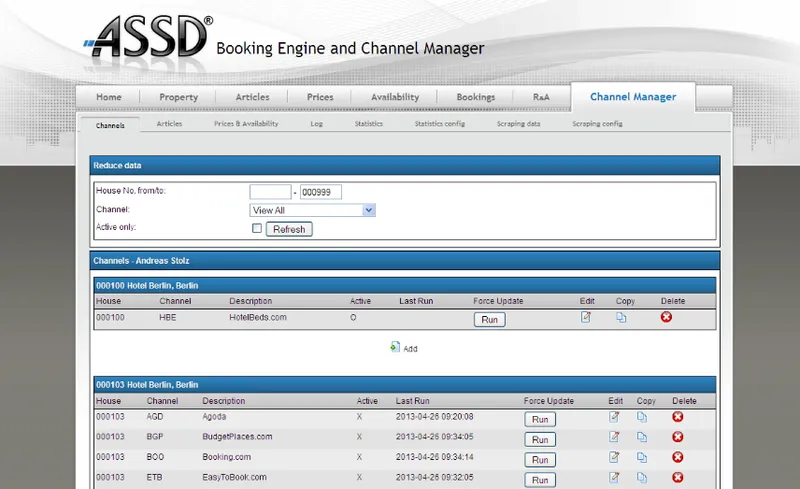Select the Channels sub-tab

(x=110, y=126)
